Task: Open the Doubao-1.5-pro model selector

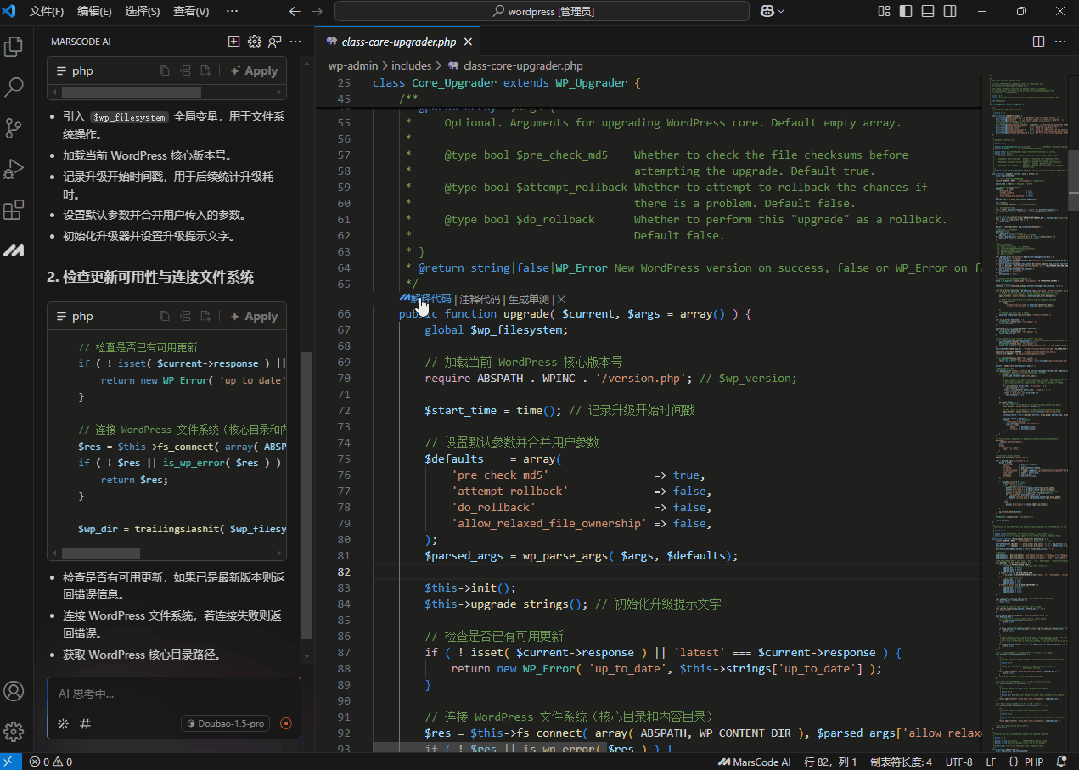Action: [x=226, y=723]
